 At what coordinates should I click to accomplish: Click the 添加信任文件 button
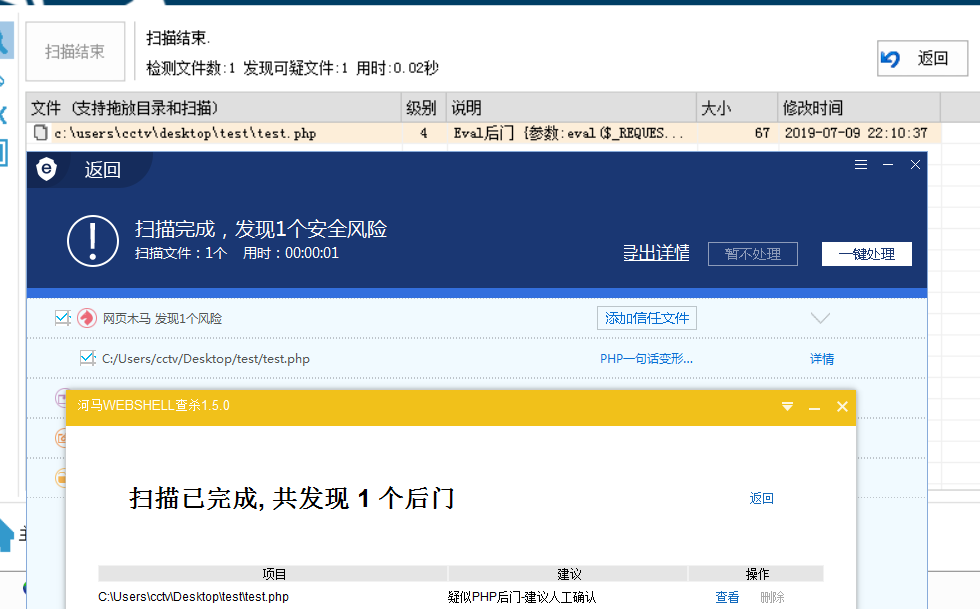pyautogui.click(x=647, y=318)
